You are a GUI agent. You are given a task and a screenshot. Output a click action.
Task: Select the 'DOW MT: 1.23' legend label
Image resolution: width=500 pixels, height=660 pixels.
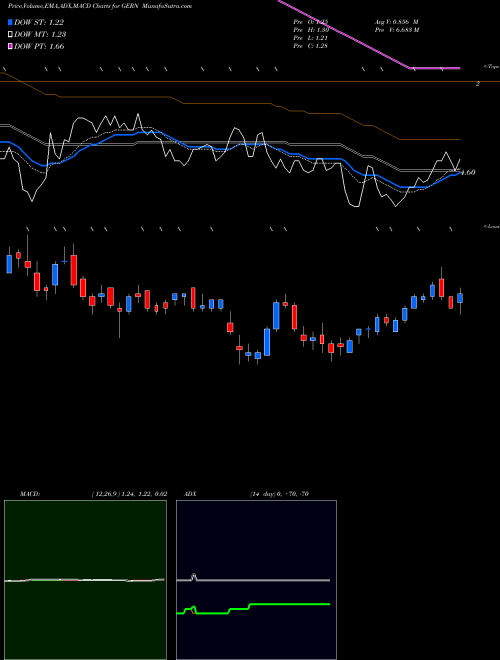40,35
